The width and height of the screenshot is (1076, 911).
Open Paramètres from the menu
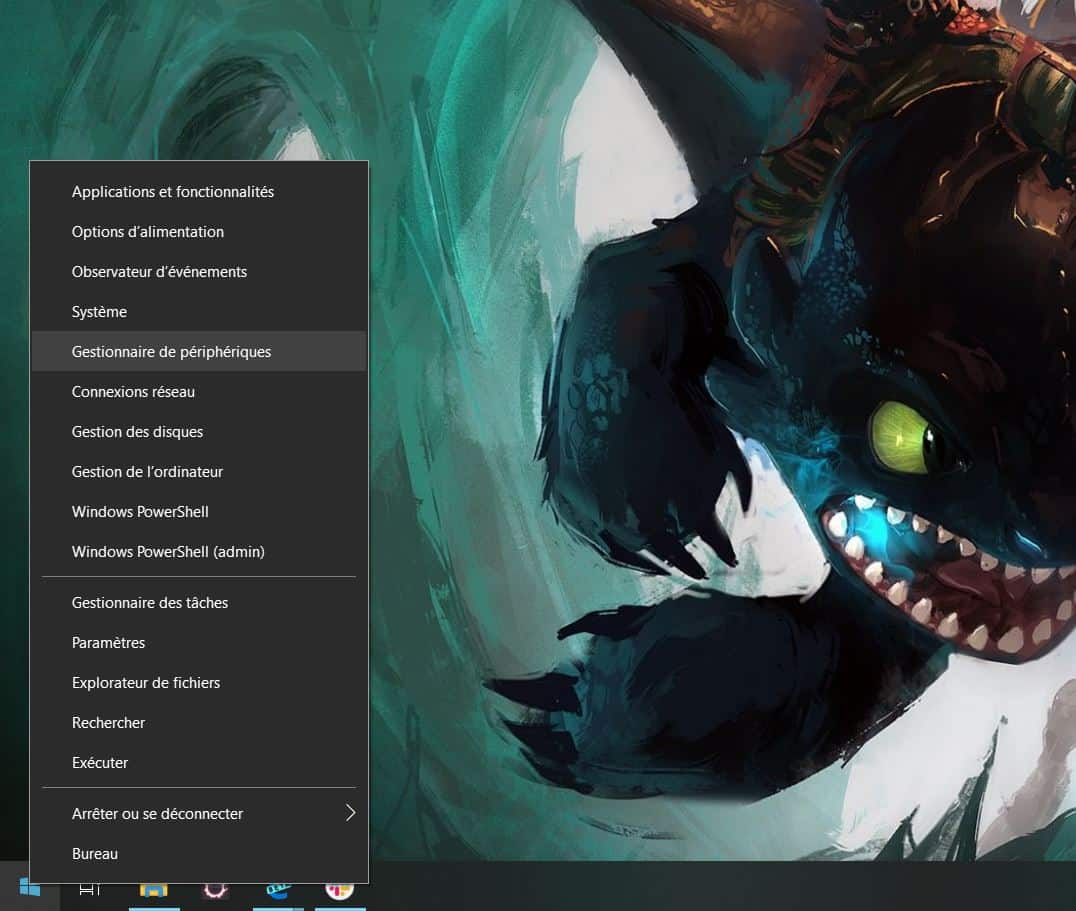(108, 643)
